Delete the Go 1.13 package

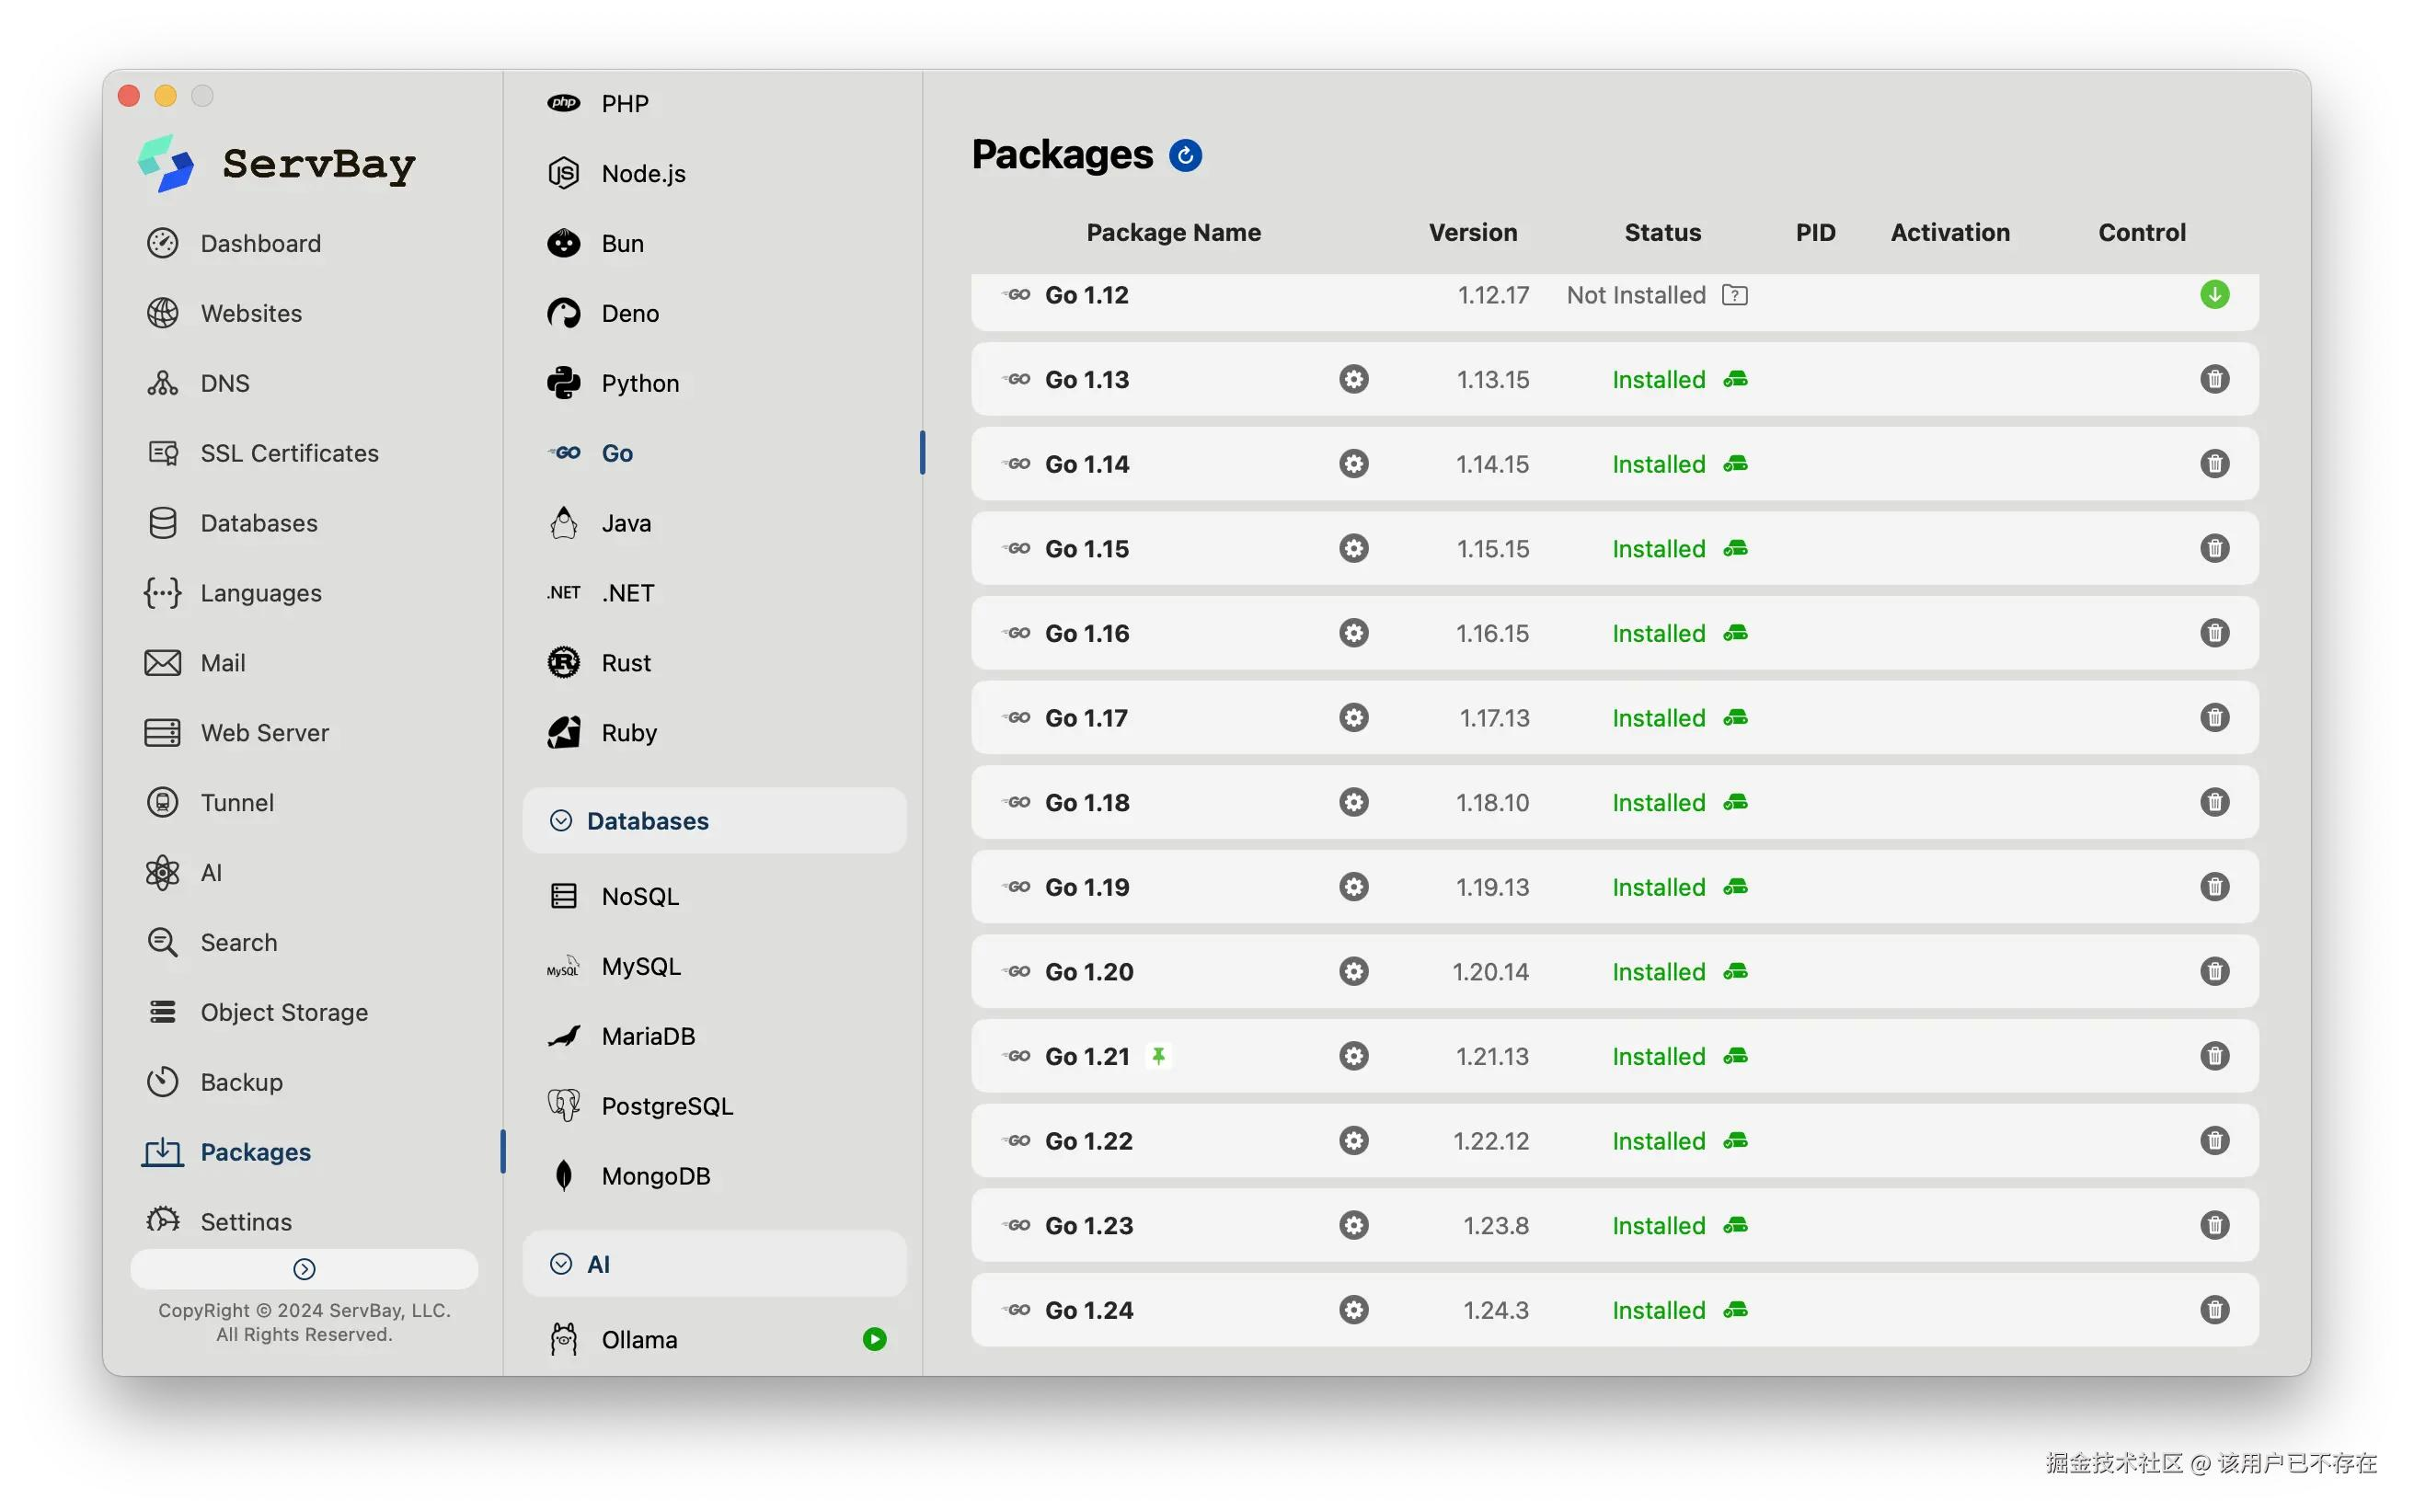point(2214,379)
